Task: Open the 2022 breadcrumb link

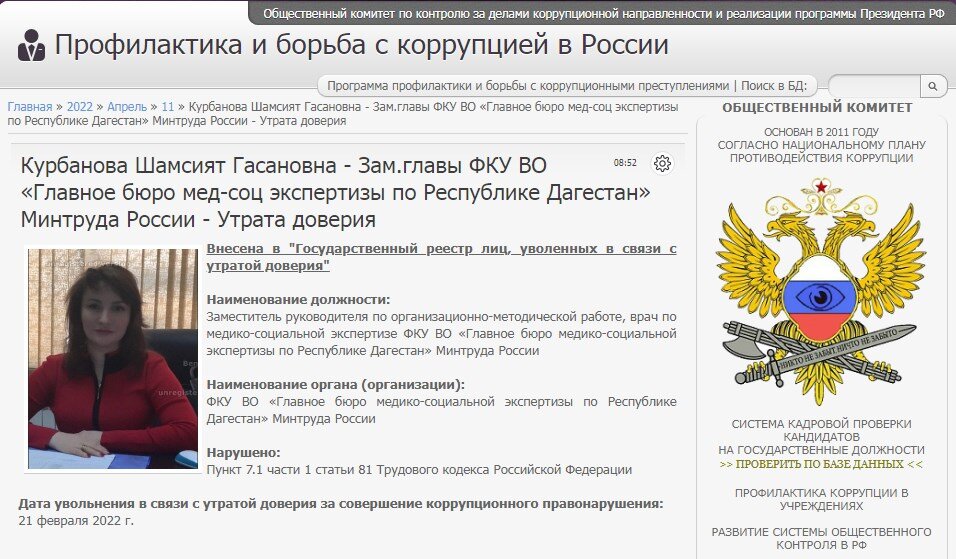Action: tap(80, 107)
